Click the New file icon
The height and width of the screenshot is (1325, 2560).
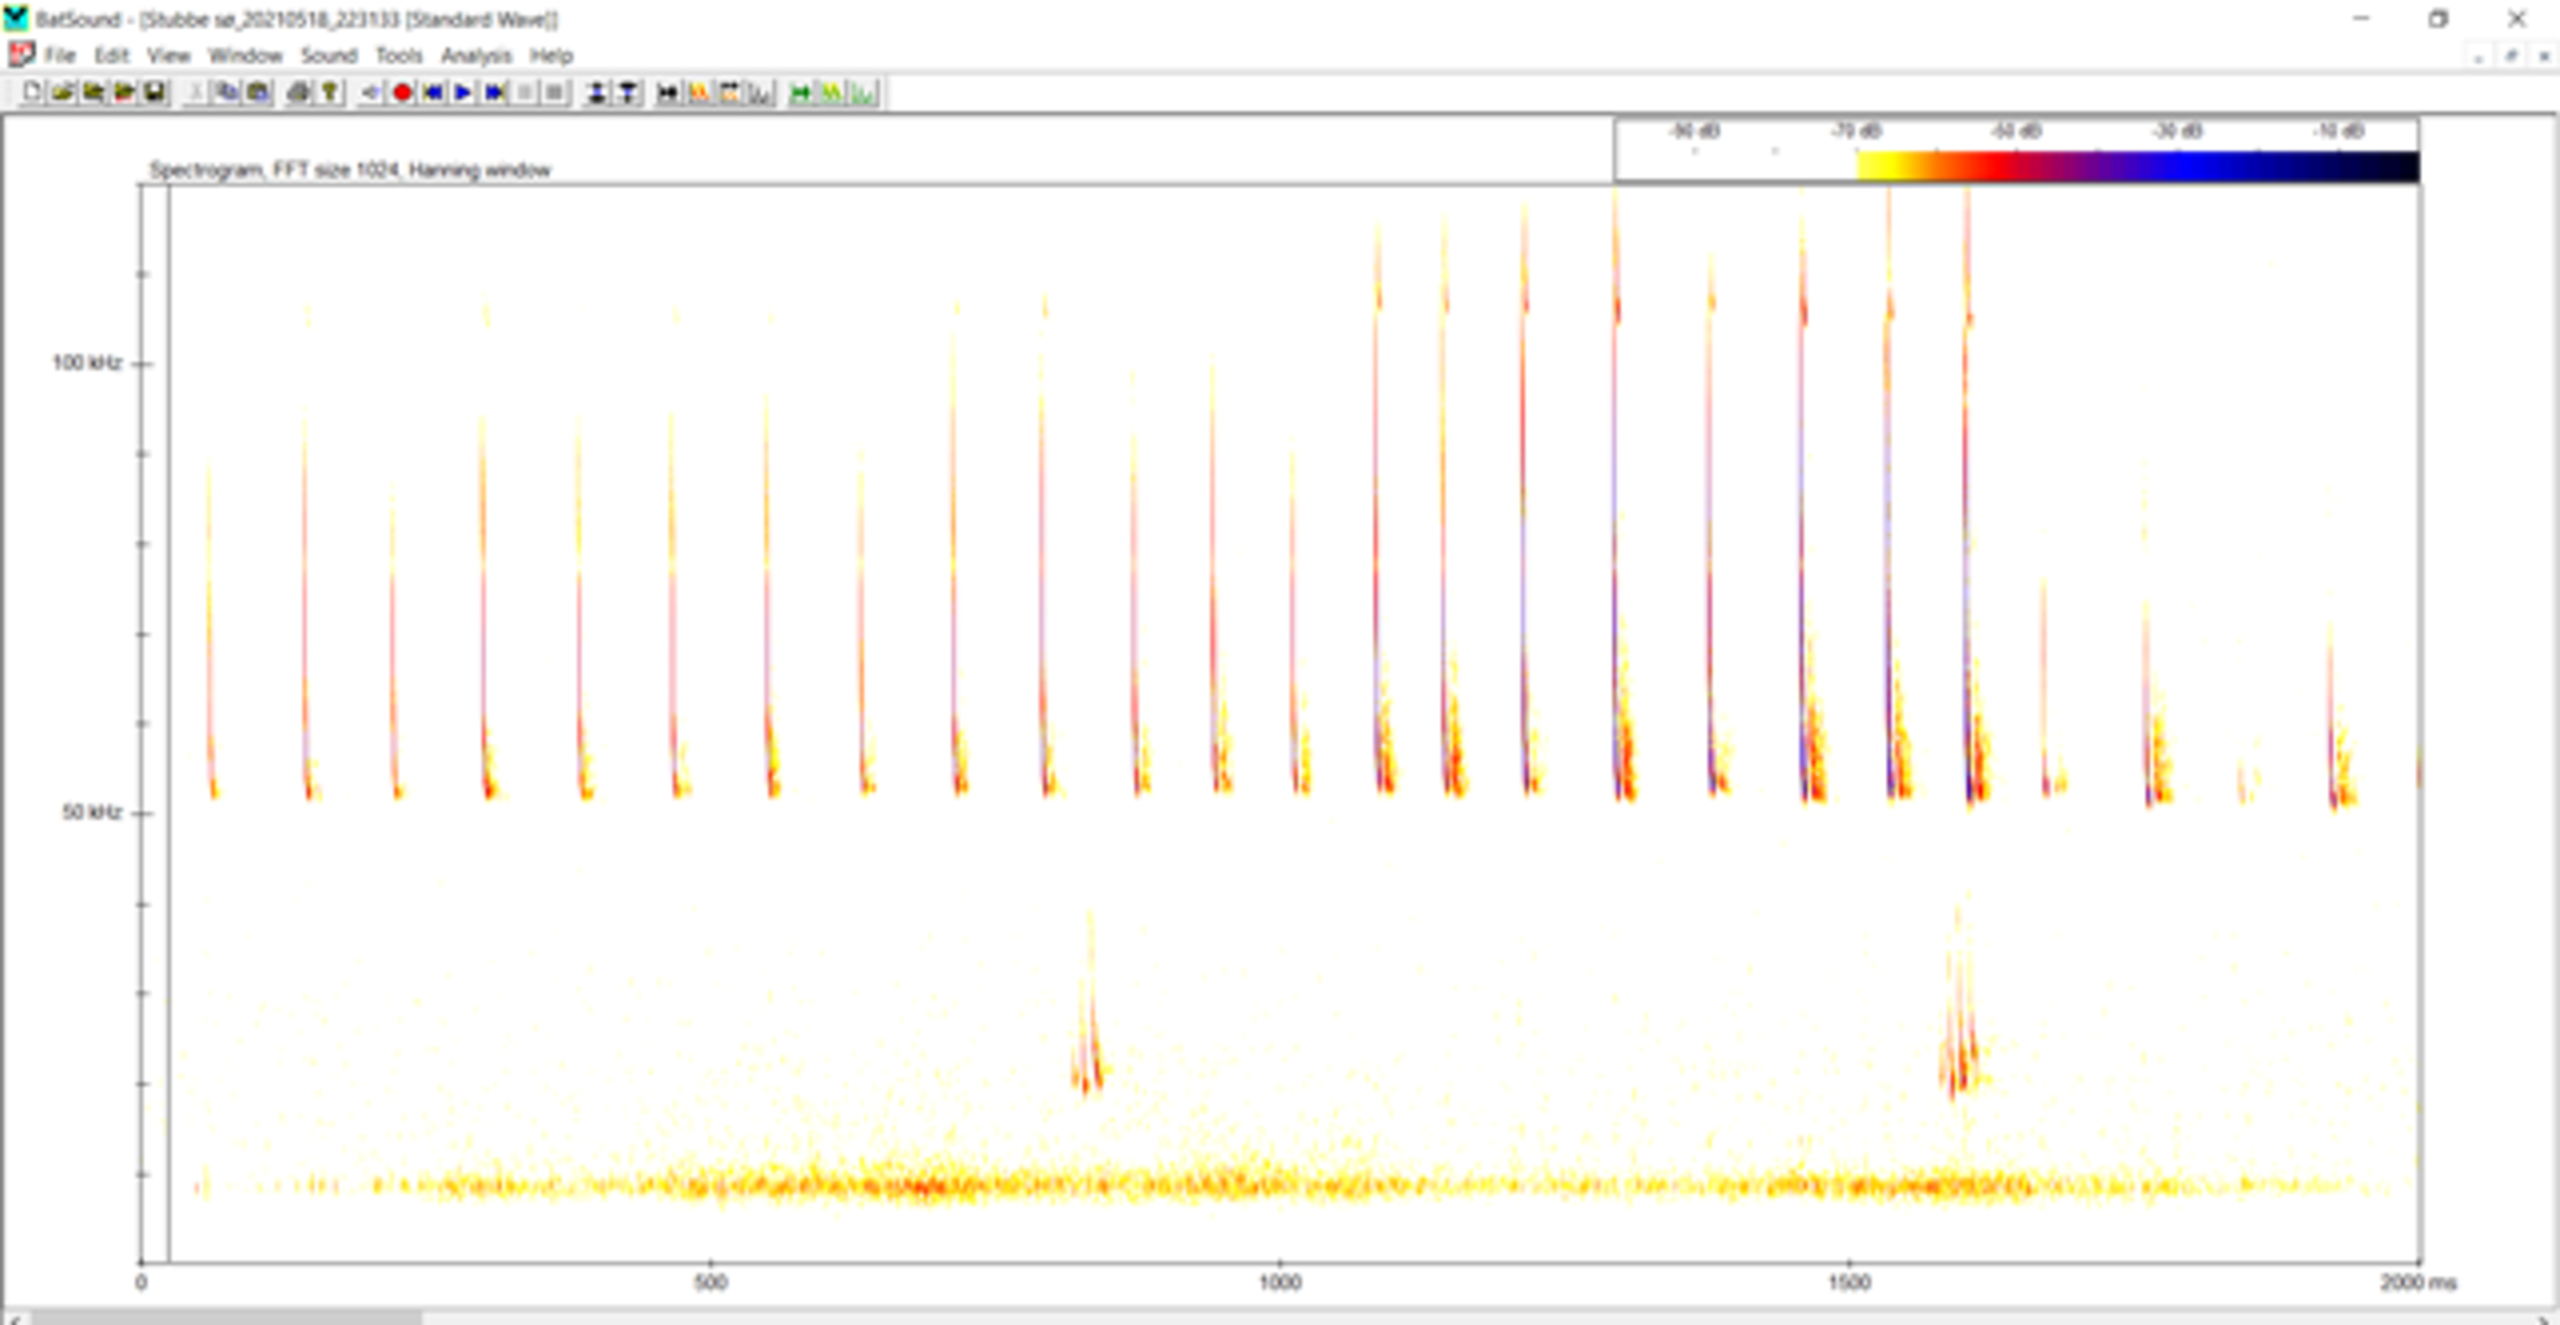pyautogui.click(x=32, y=93)
